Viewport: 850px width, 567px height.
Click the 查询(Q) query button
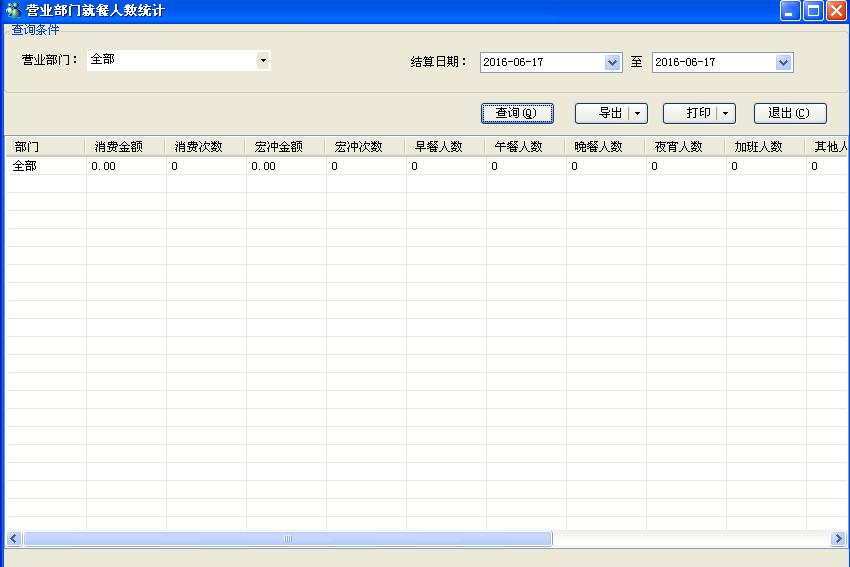(516, 113)
